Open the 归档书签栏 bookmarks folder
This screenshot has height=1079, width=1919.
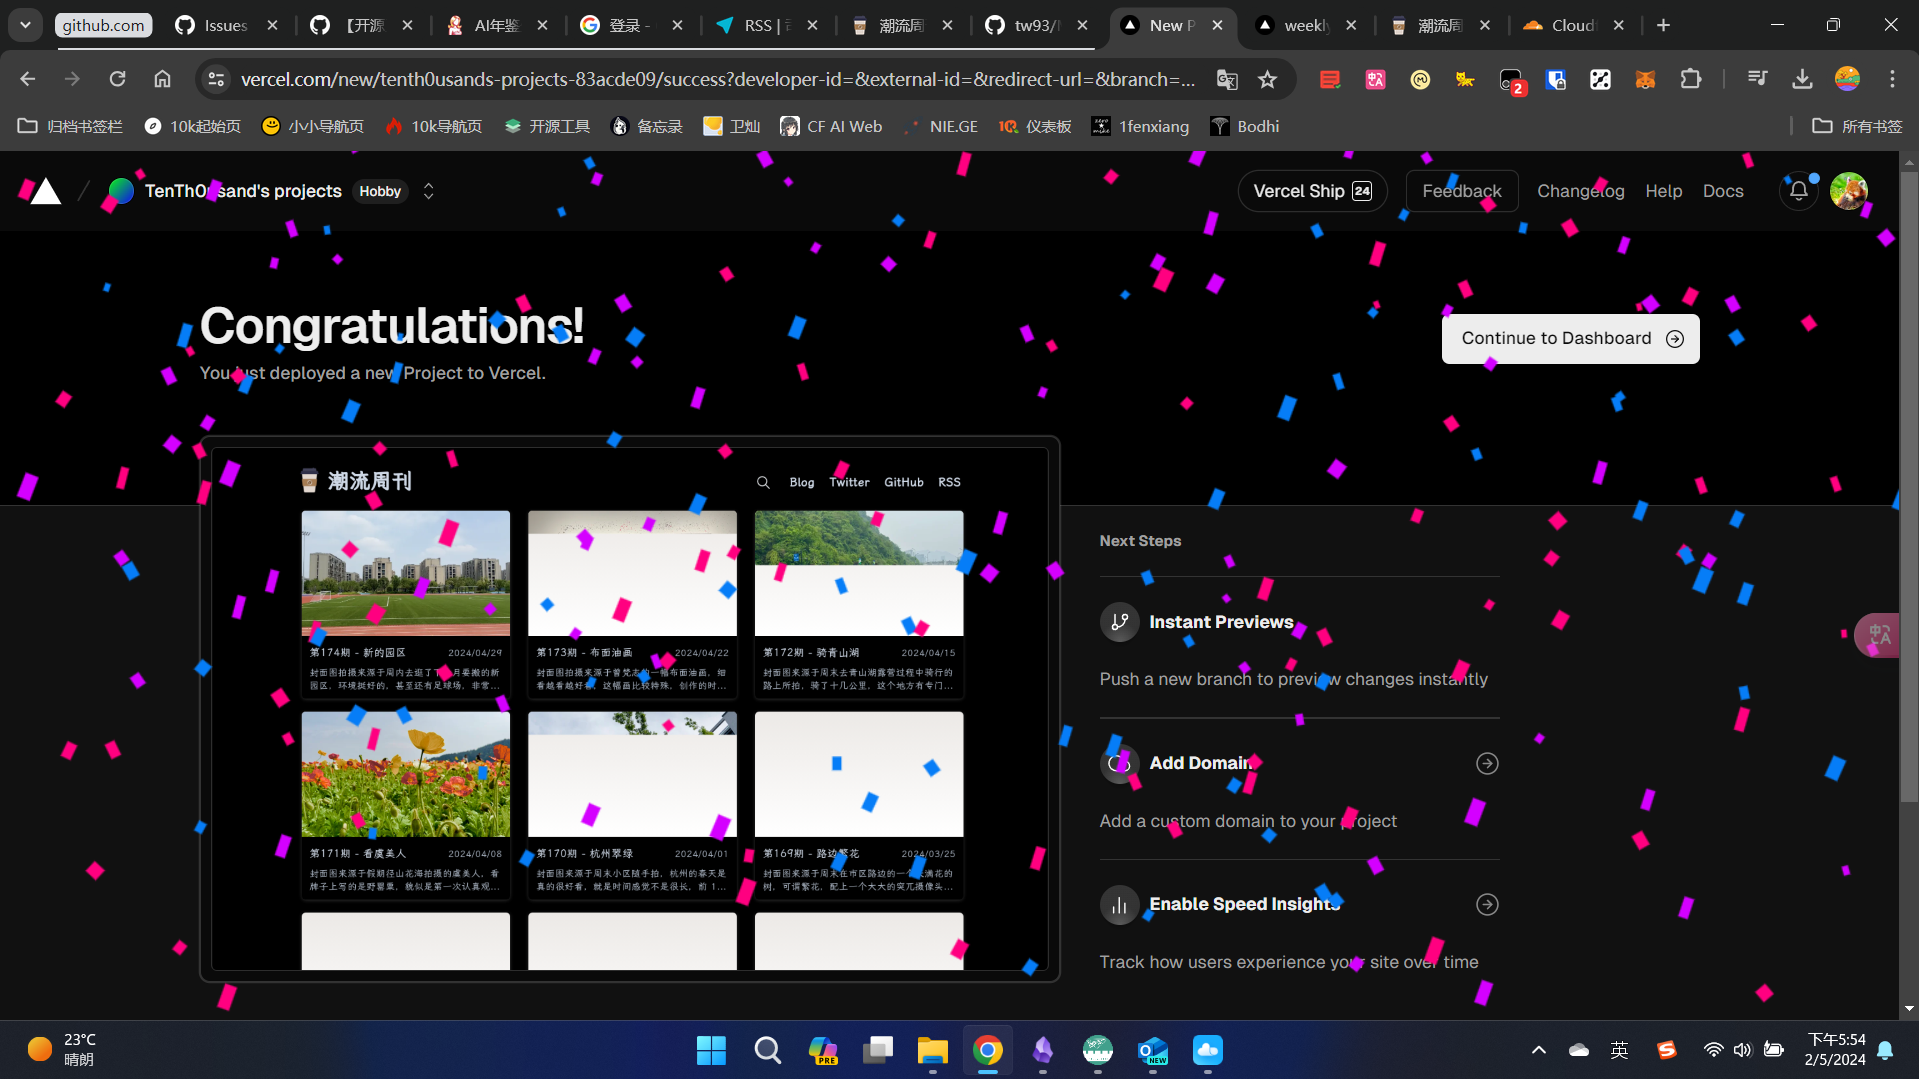[70, 126]
